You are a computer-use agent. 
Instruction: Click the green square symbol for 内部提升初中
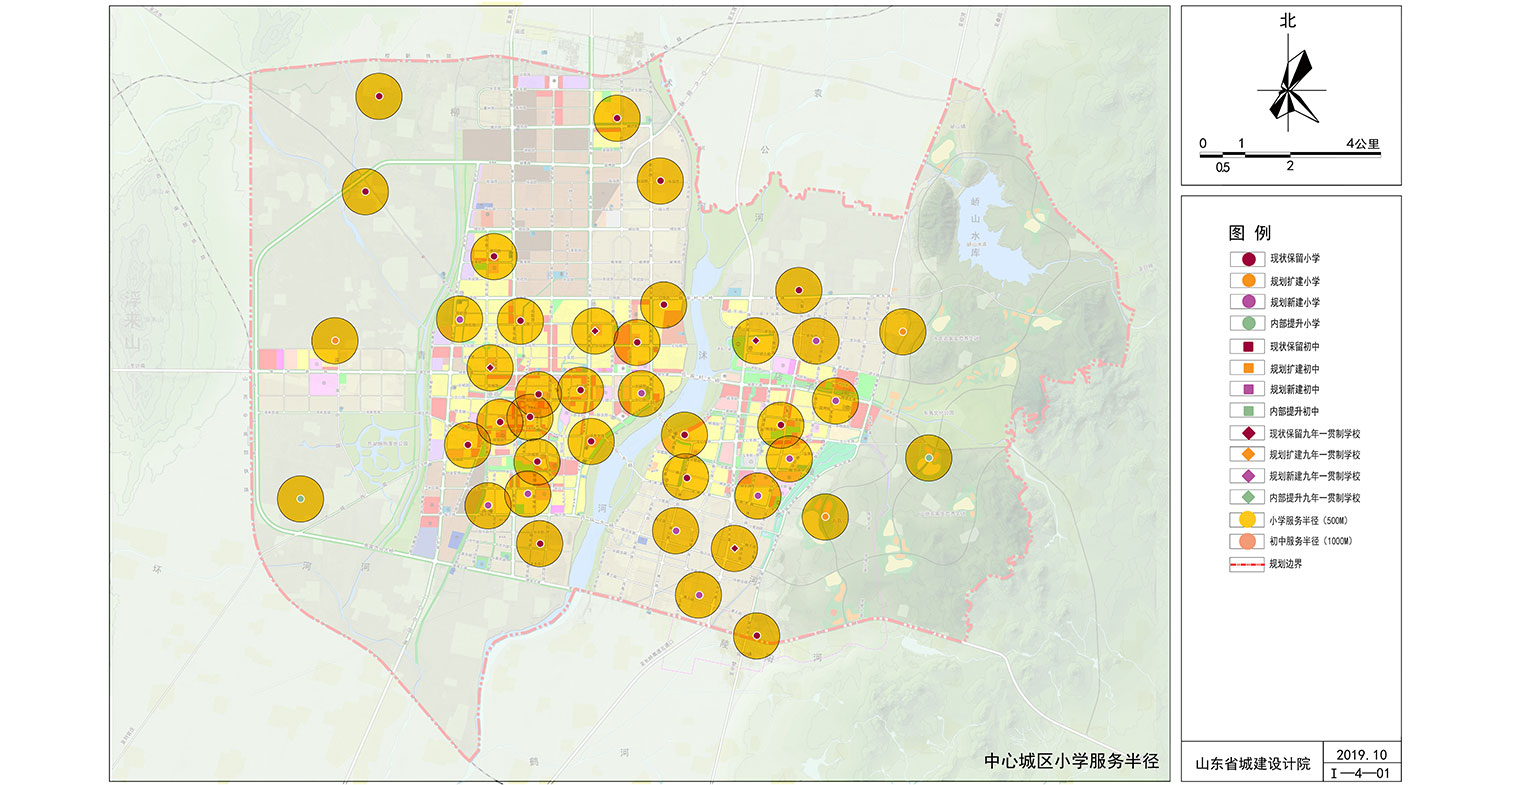point(1248,411)
